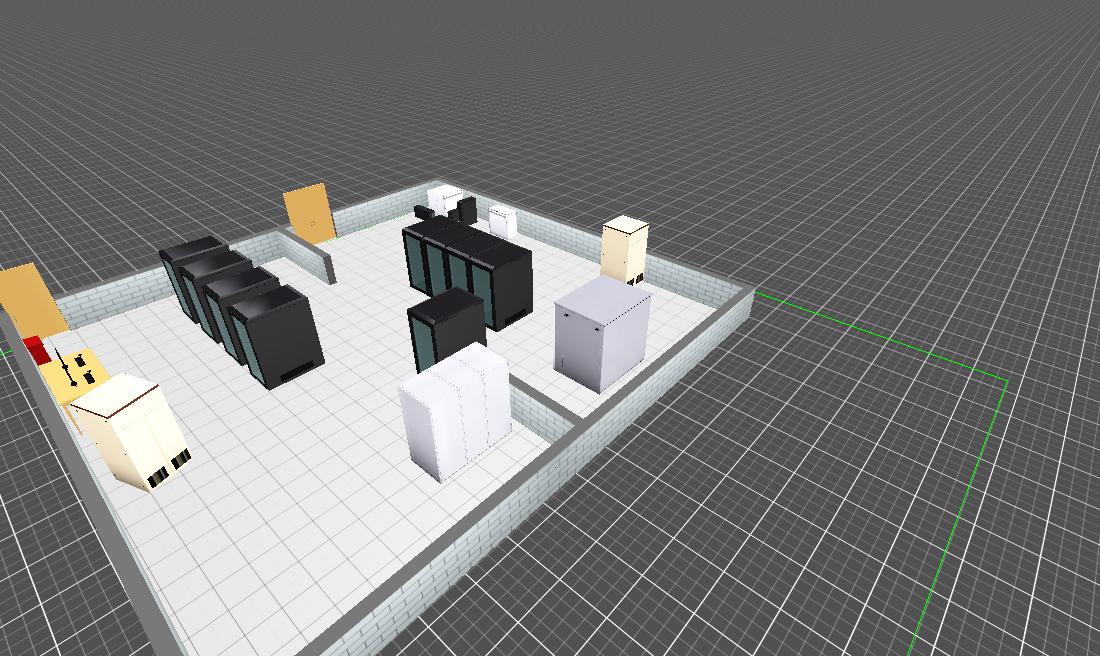Select the tall cream cabinet by the right wall
This screenshot has width=1100, height=656.
click(x=625, y=250)
